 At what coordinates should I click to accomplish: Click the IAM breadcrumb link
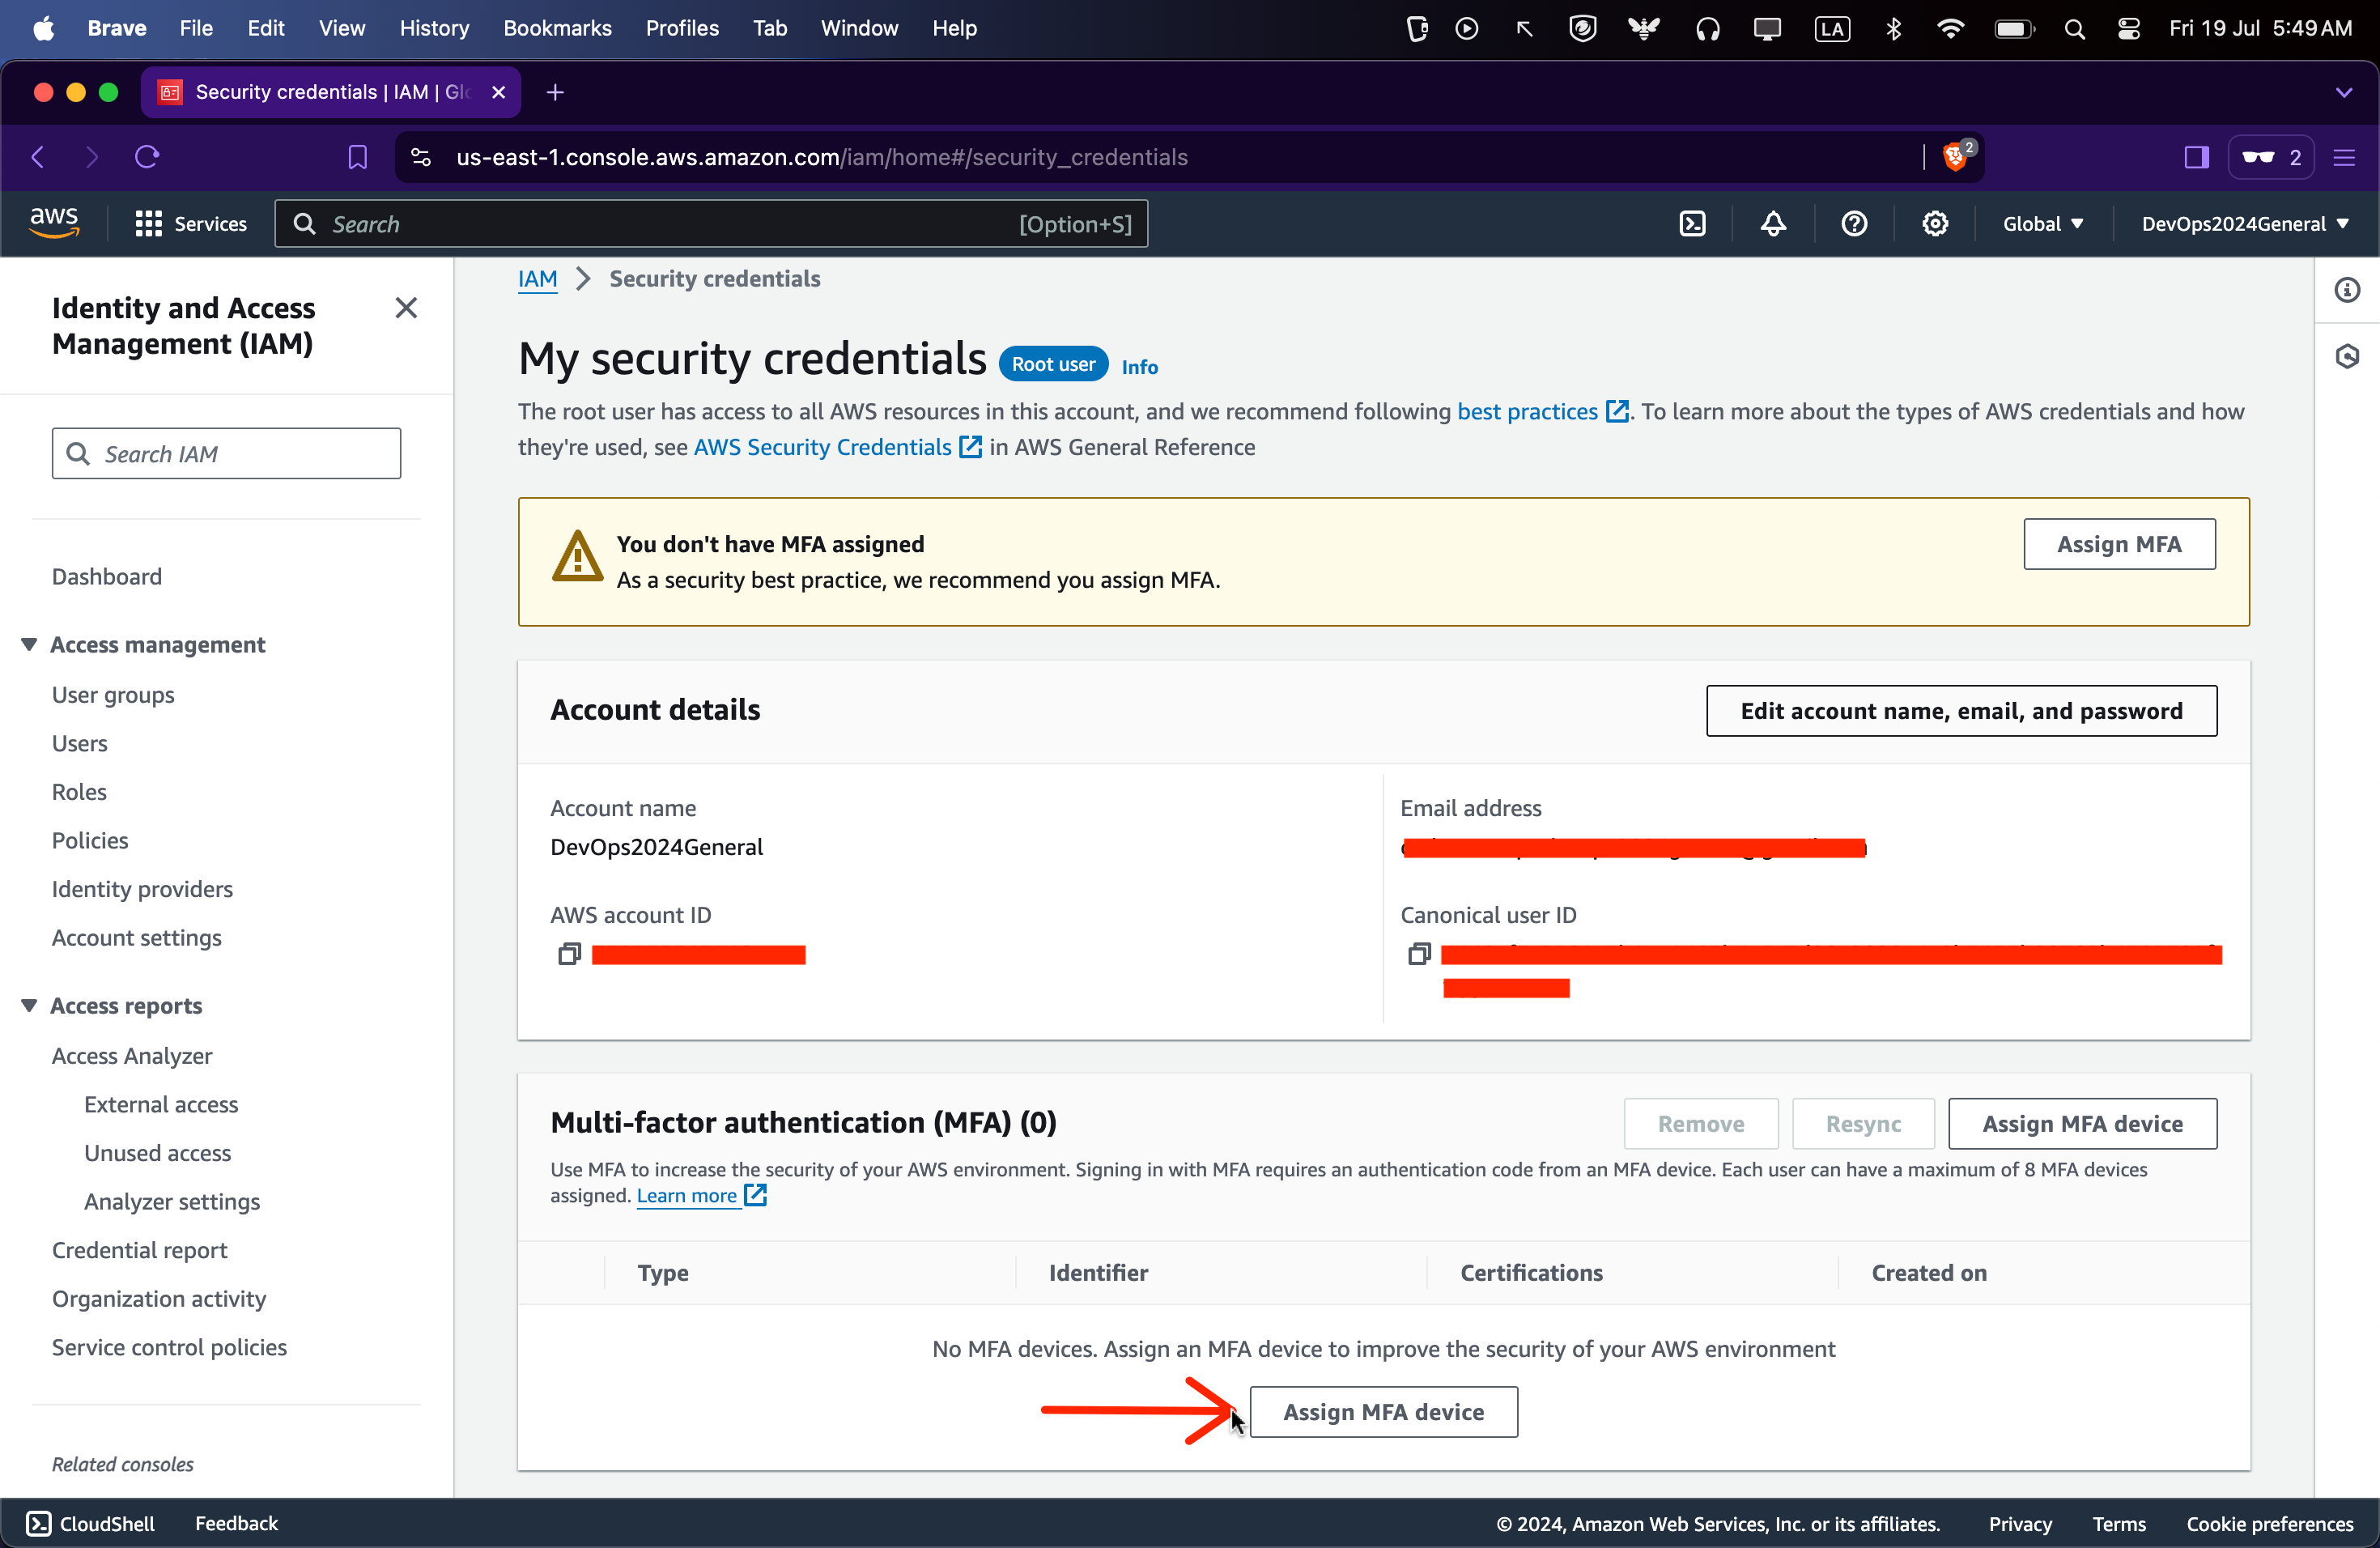click(538, 278)
